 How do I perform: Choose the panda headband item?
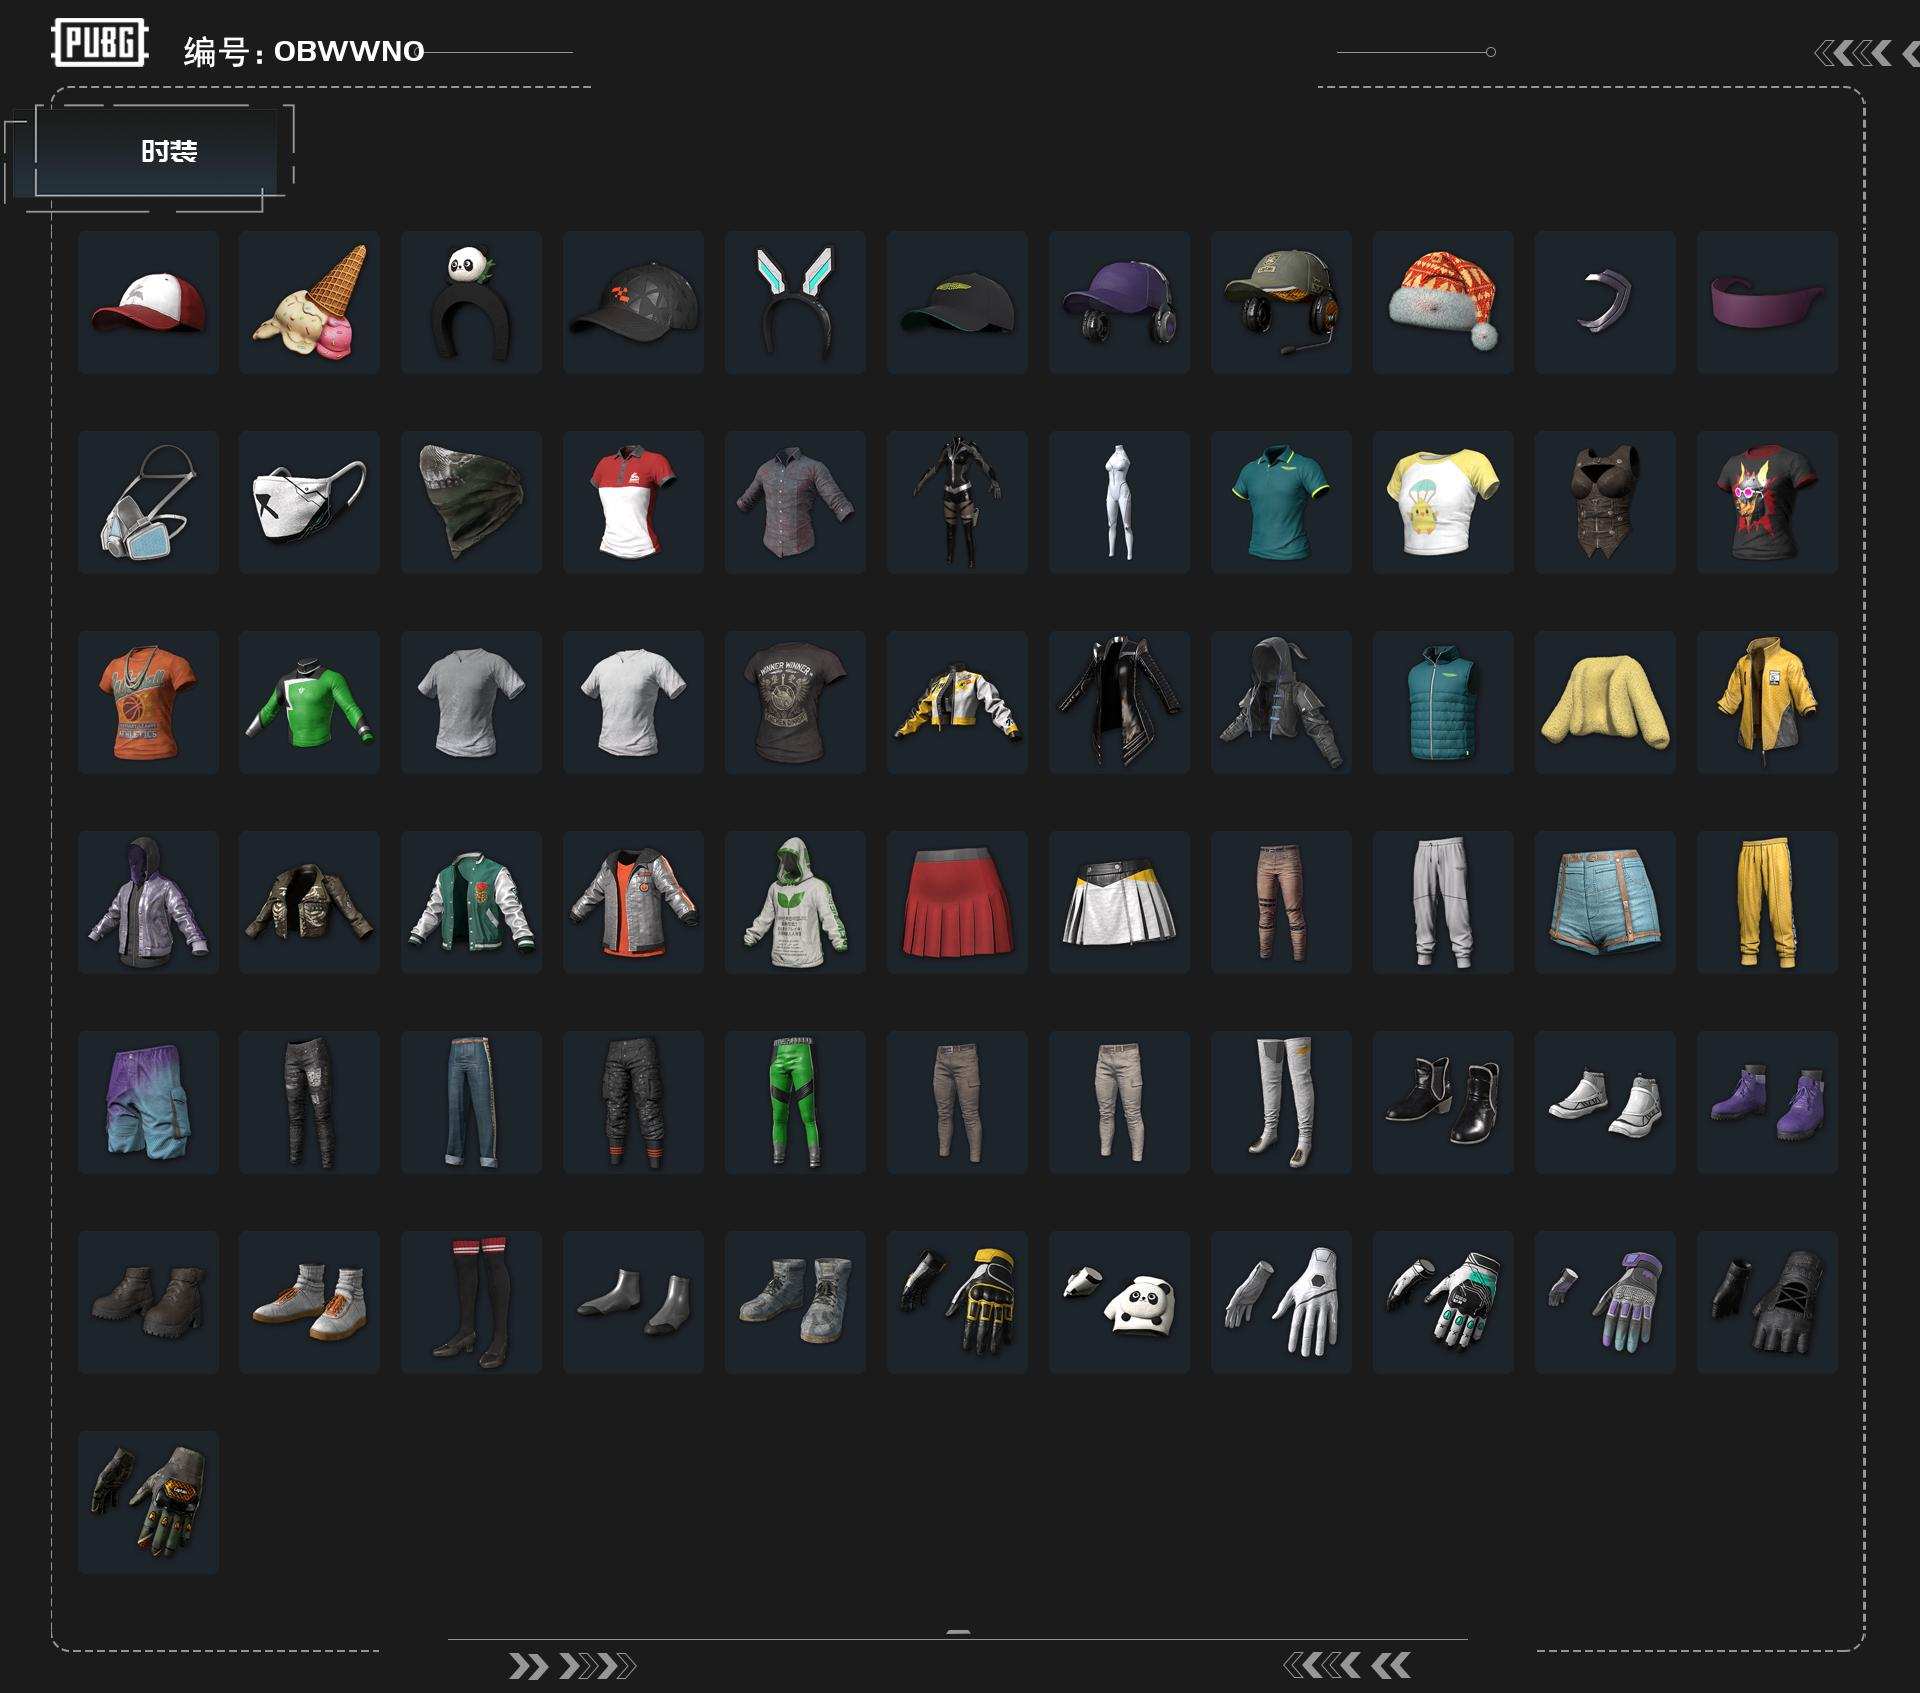[x=471, y=302]
